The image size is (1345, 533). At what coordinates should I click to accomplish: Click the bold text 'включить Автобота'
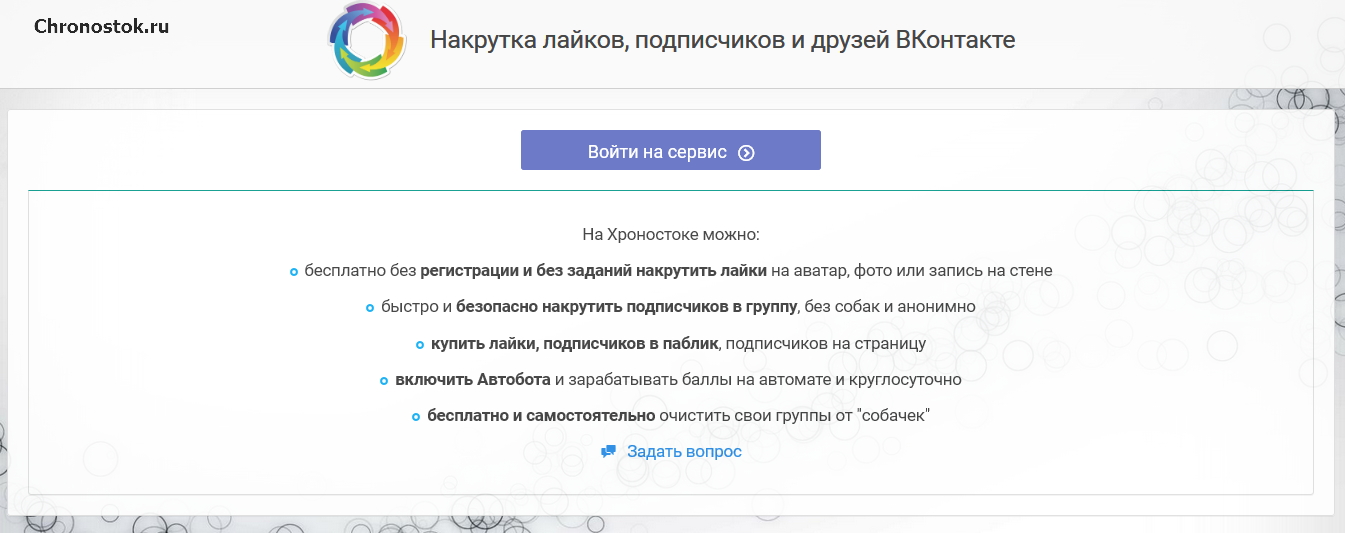pos(472,380)
